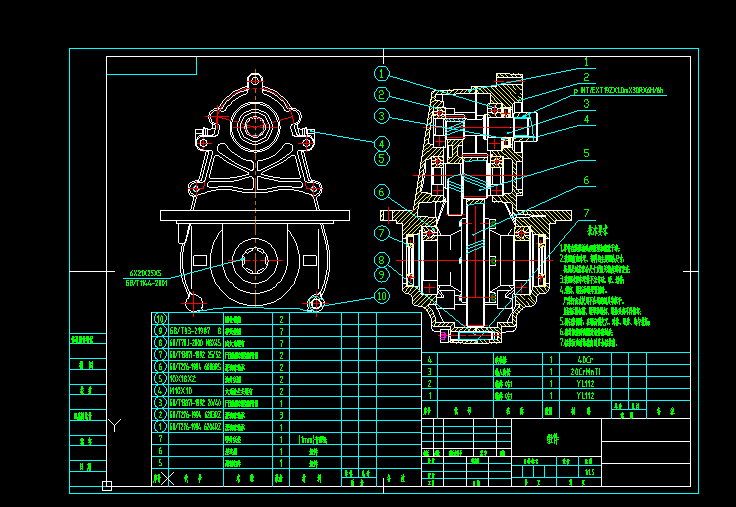
Task: Select the circled 7 in the parts list
Action: point(160,355)
